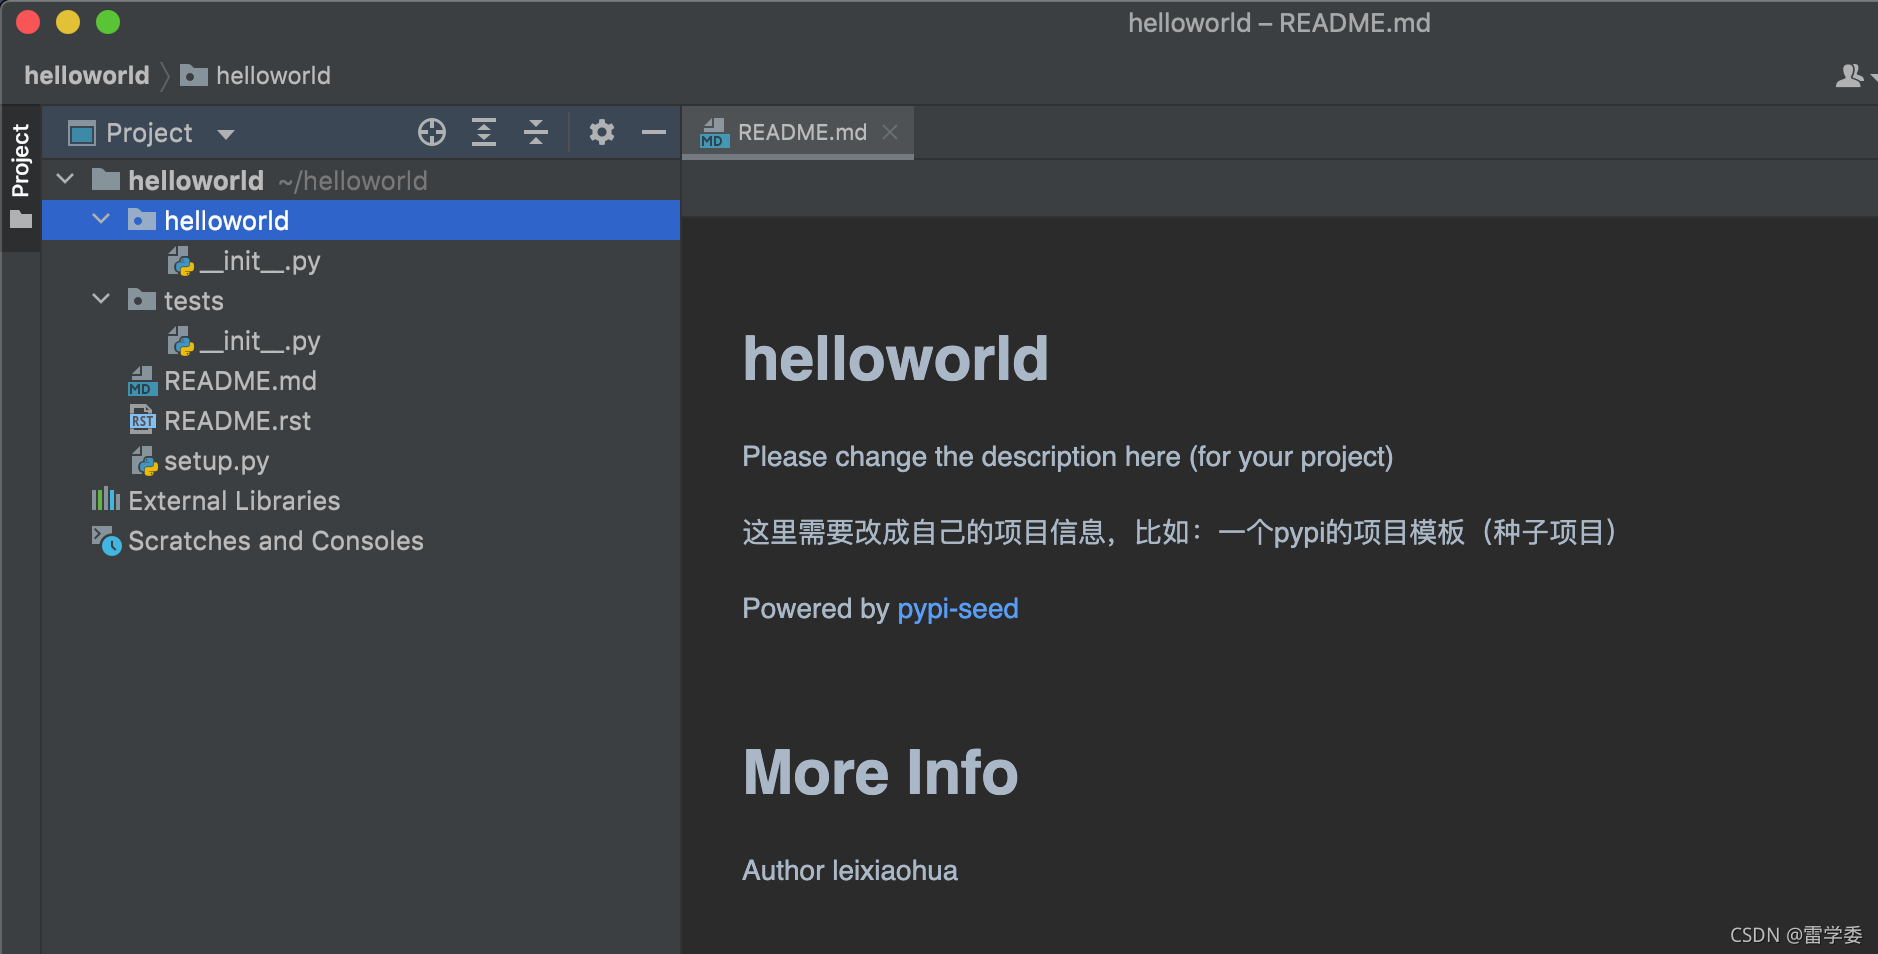Click the RST icon of README.rst
The height and width of the screenshot is (954, 1878).
tap(142, 420)
